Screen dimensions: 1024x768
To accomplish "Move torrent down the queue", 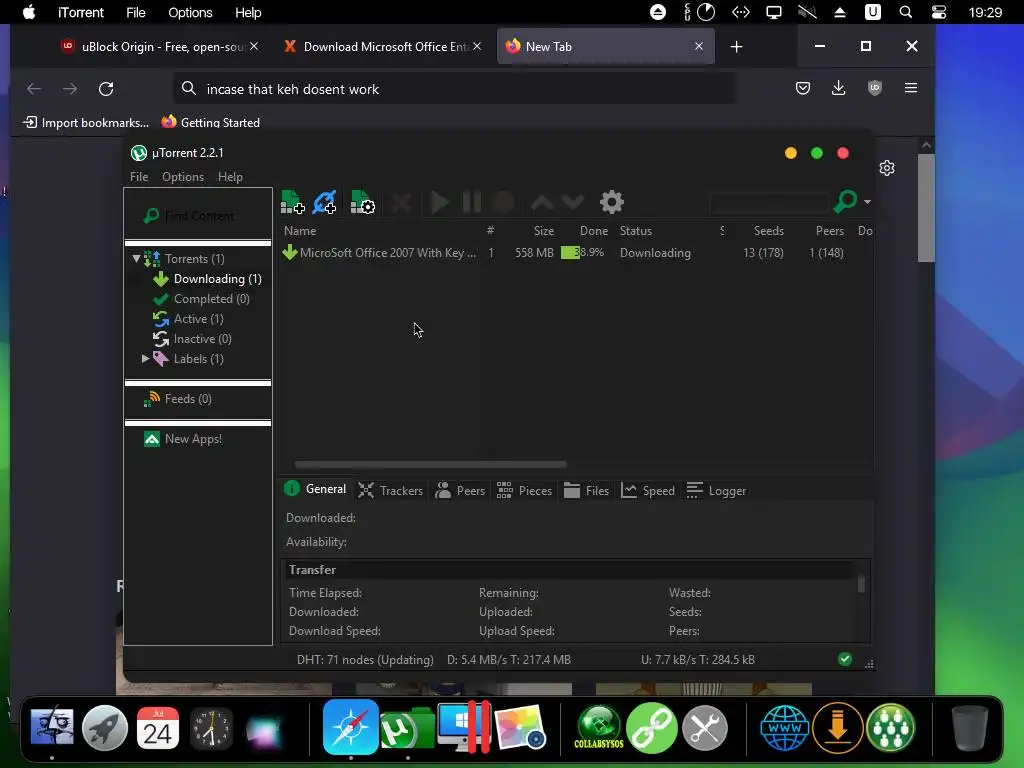I will coord(573,202).
